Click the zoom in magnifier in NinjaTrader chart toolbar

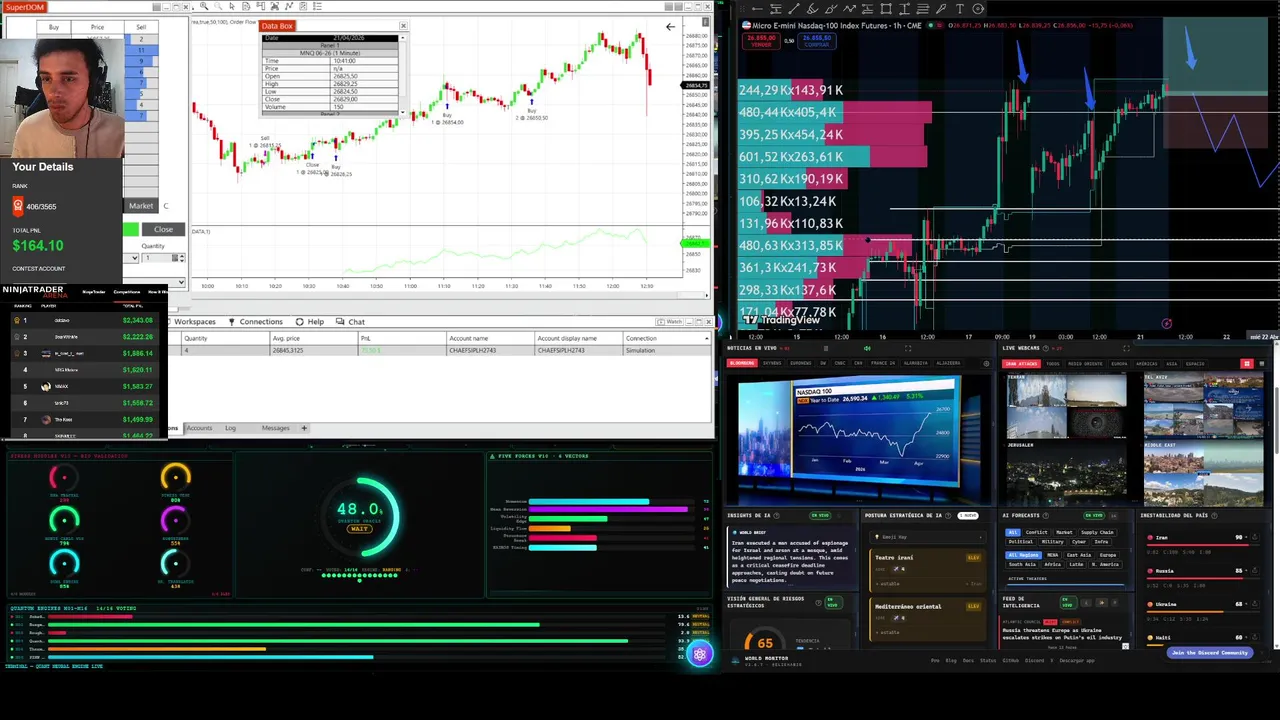click(204, 6)
